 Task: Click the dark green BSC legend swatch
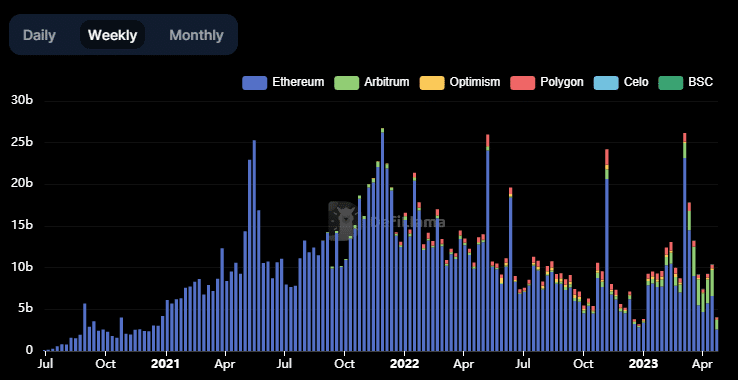[x=671, y=82]
